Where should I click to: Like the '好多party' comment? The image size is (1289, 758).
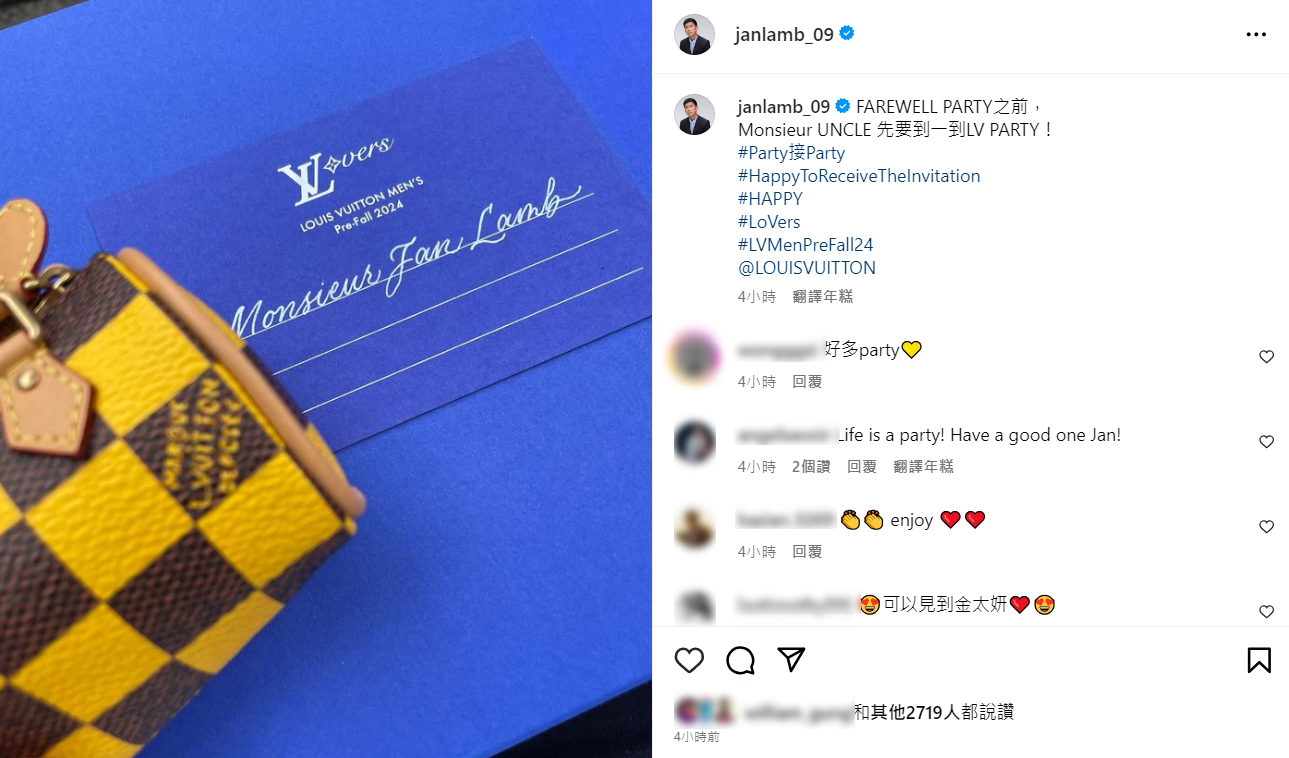[1266, 357]
